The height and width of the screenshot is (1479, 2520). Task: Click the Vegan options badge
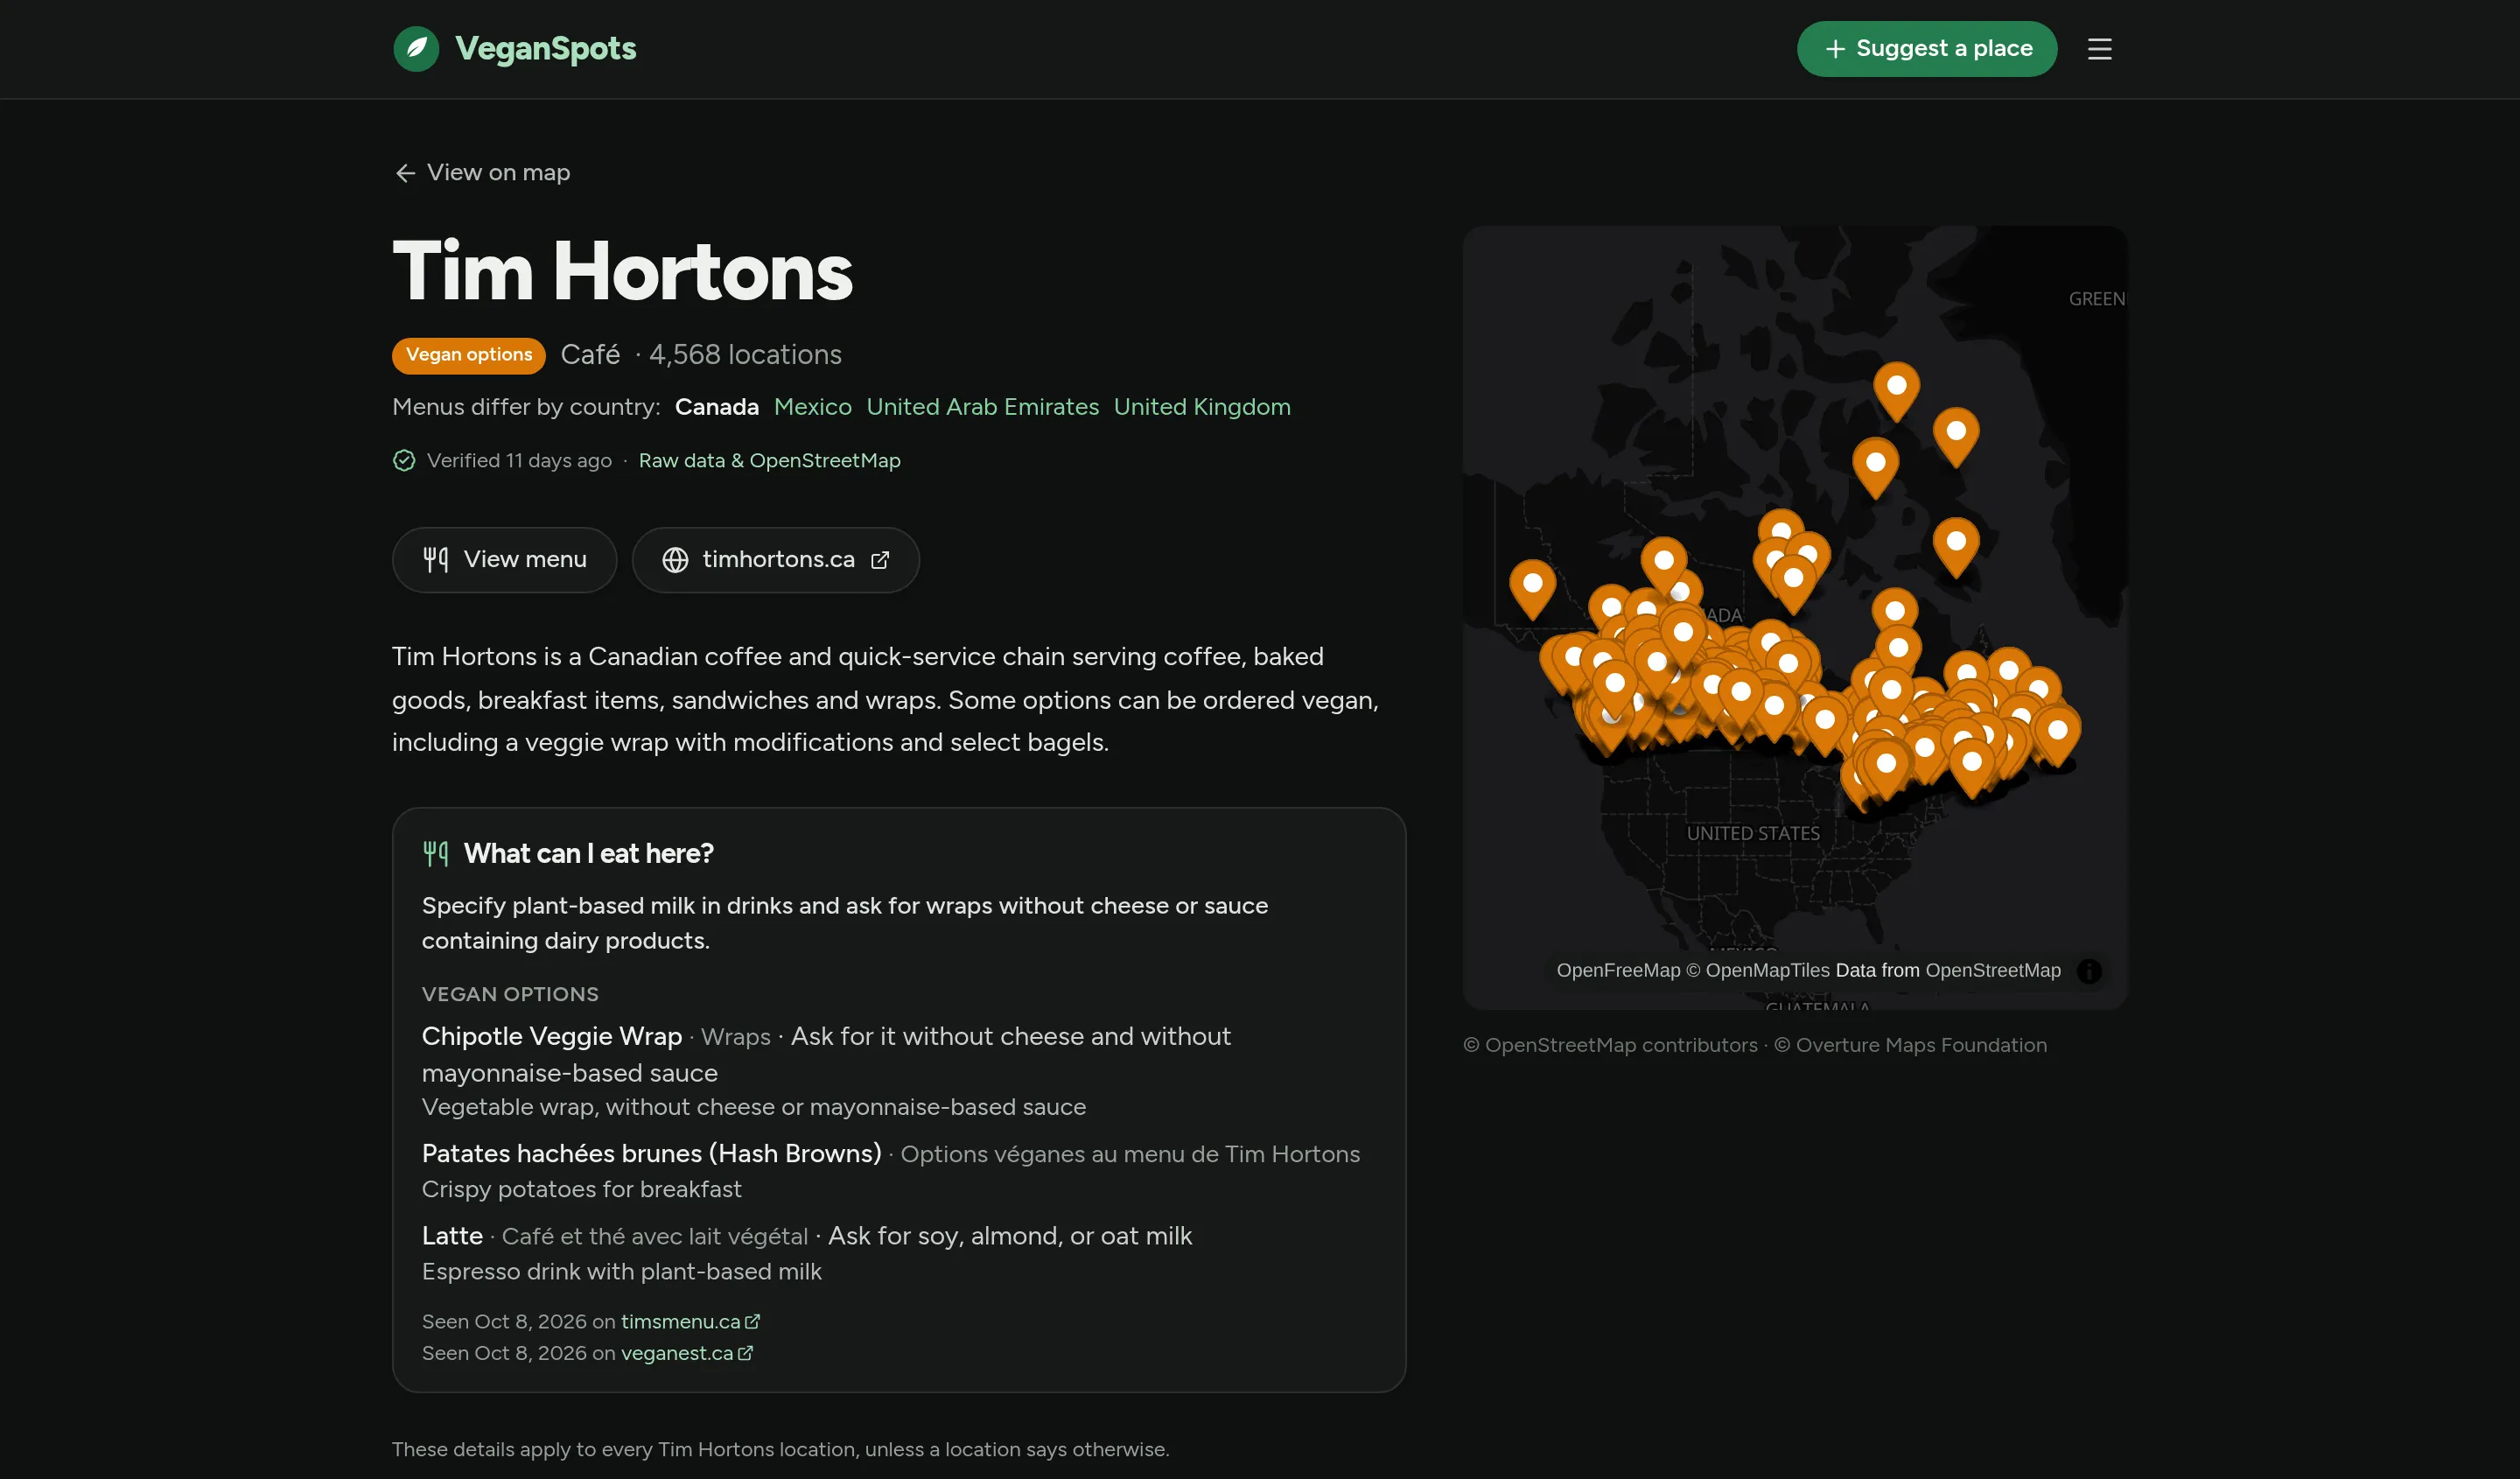pos(469,355)
